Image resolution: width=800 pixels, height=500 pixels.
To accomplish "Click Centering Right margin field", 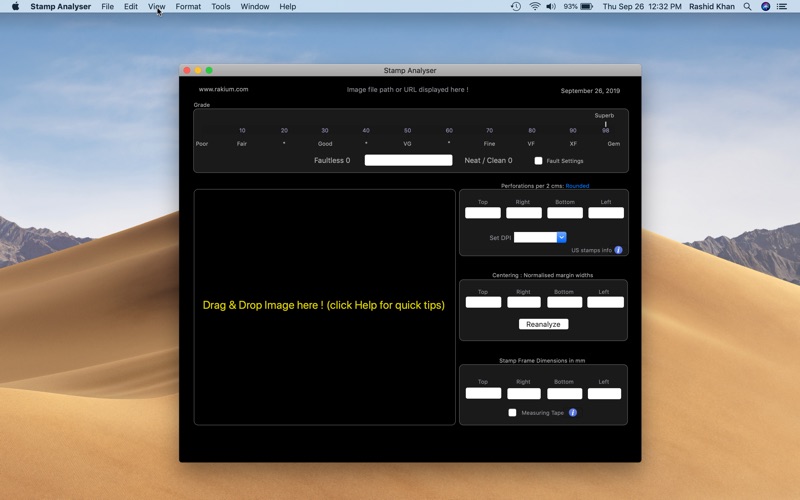I will 523,302.
